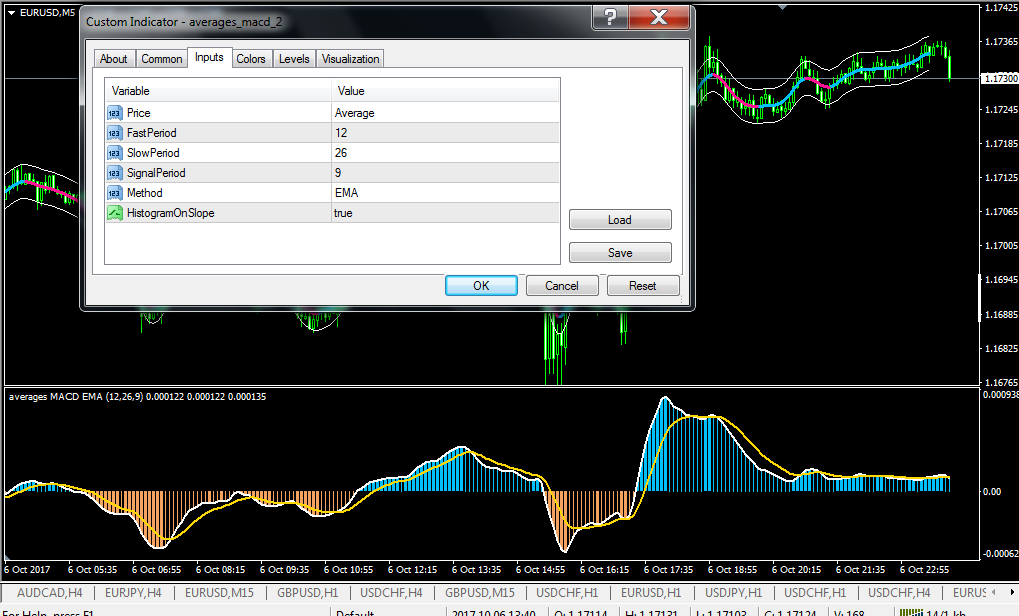Switch to the Visualization tab

[350, 58]
